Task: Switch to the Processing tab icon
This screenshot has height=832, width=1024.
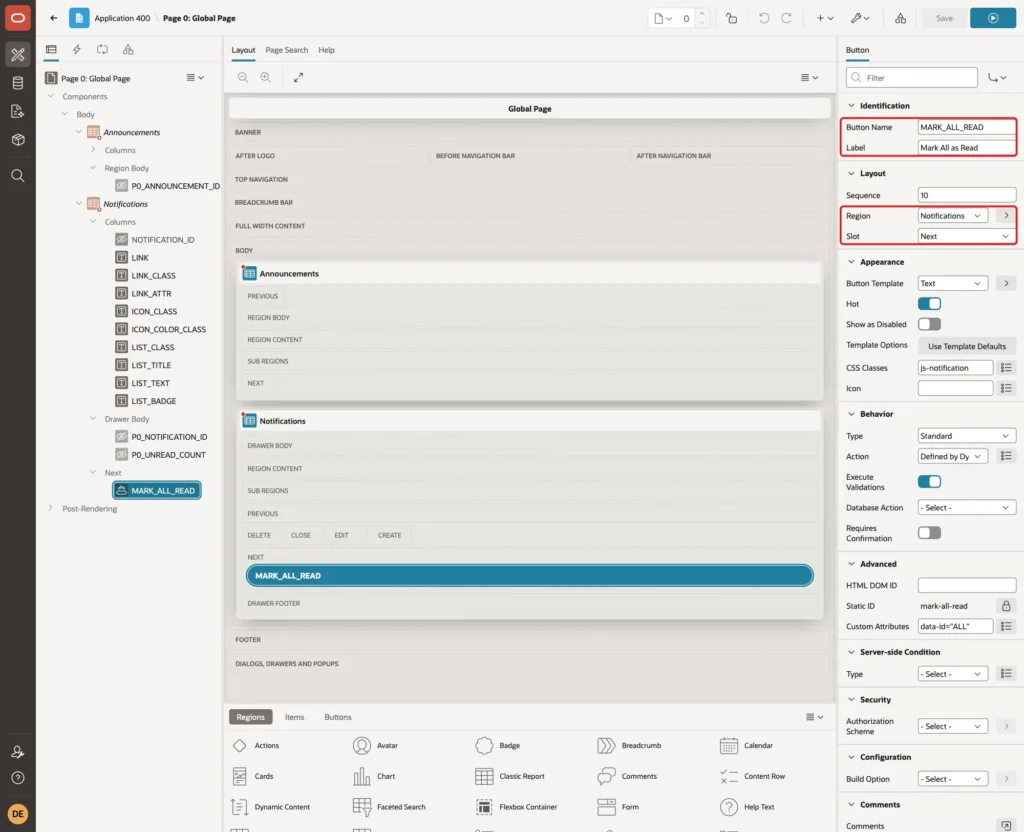Action: tap(103, 50)
